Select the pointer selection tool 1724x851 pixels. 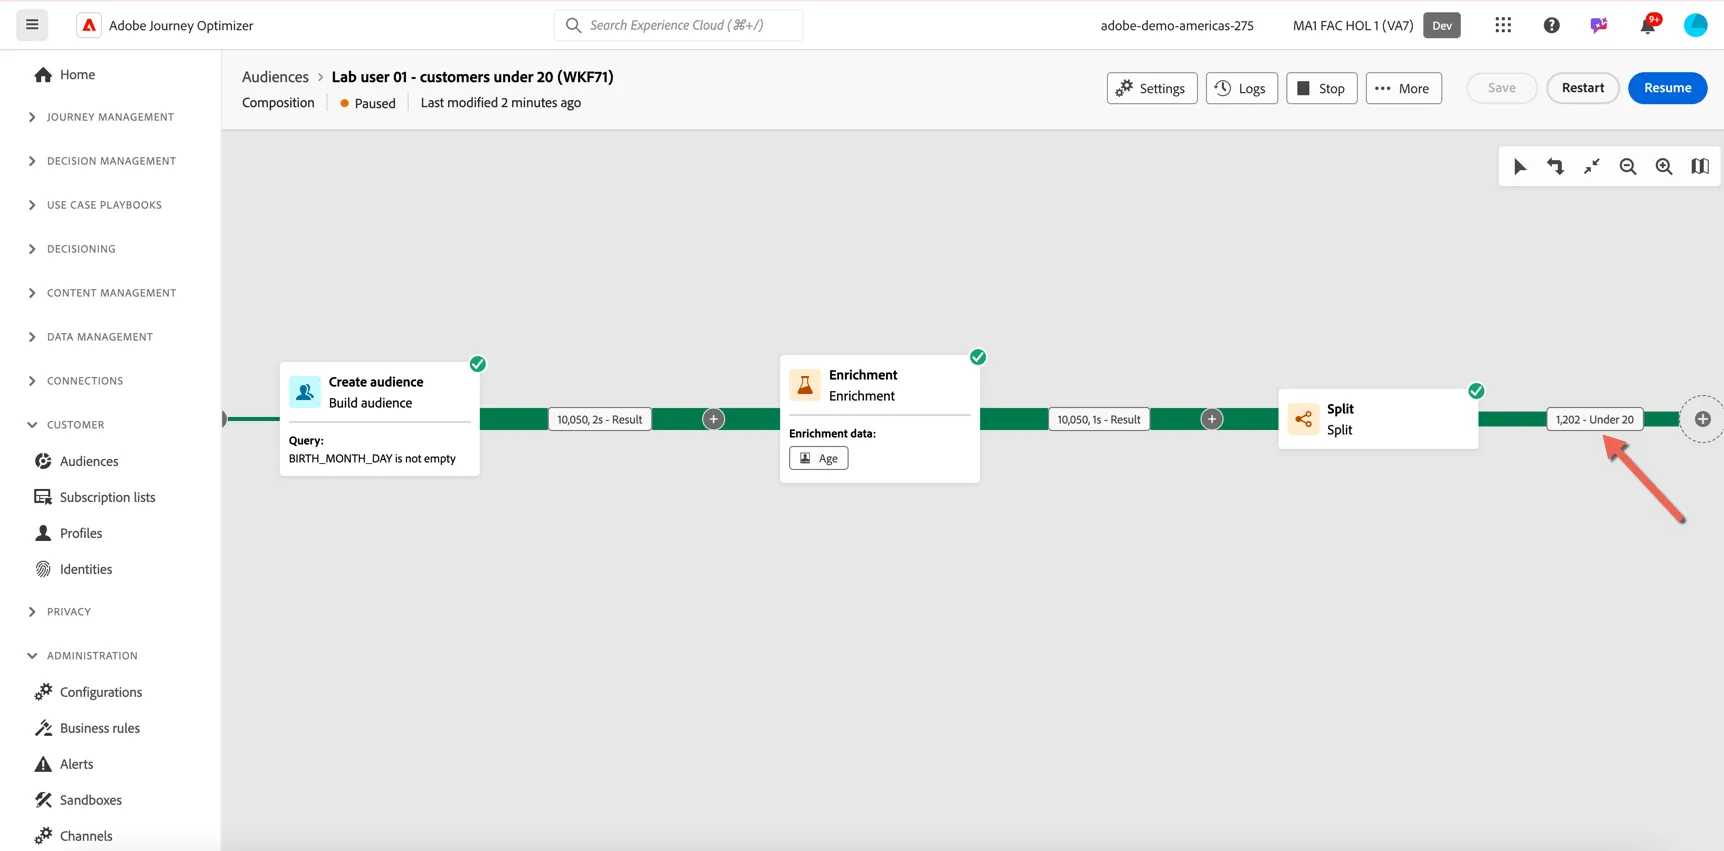coord(1519,167)
